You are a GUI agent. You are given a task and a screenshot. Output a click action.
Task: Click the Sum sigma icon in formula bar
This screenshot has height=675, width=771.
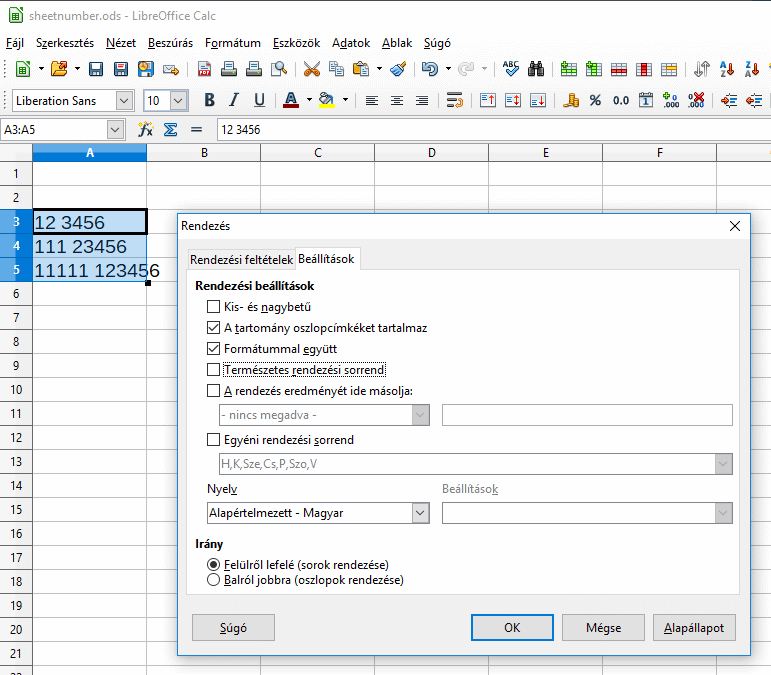pos(170,130)
